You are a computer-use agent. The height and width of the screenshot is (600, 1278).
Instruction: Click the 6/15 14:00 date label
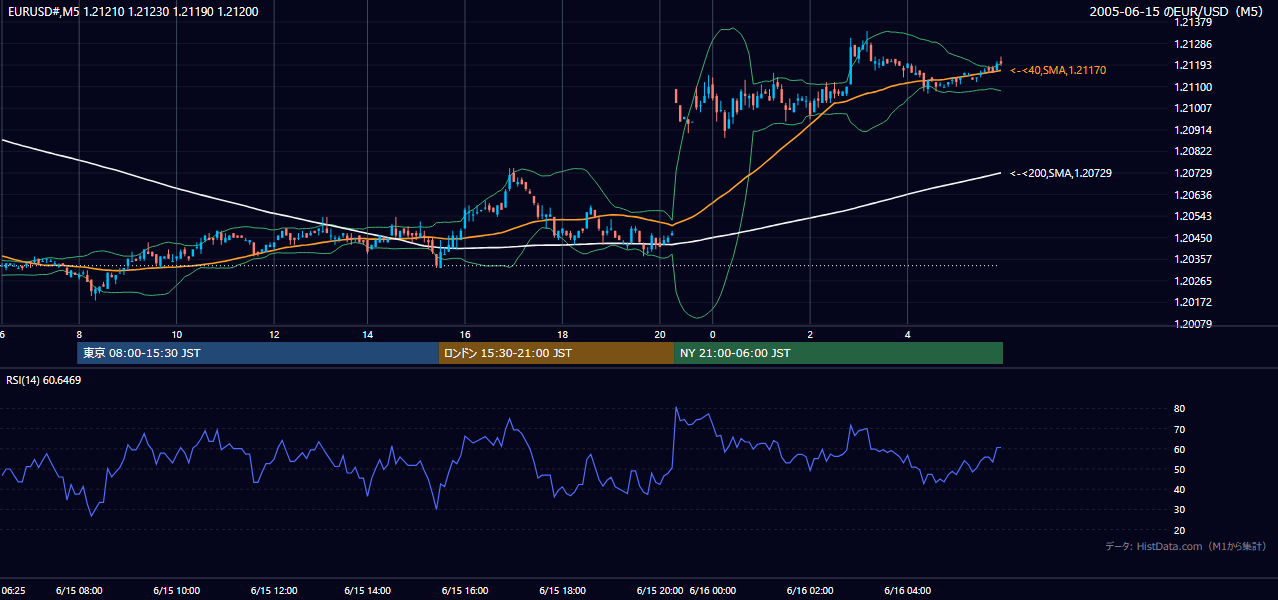[x=368, y=591]
